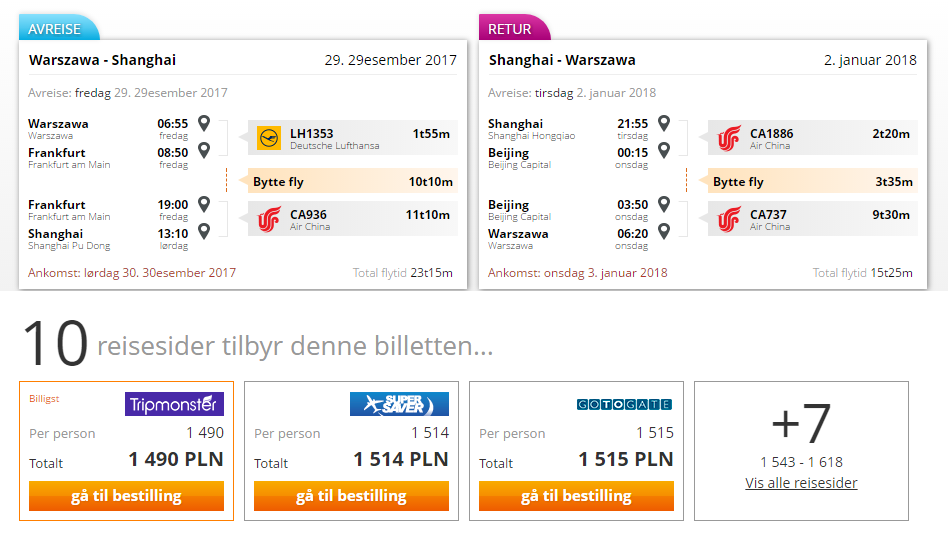Click the map pin beside Warszawa 06:20 arrival
The image size is (948, 540).
coord(664,231)
